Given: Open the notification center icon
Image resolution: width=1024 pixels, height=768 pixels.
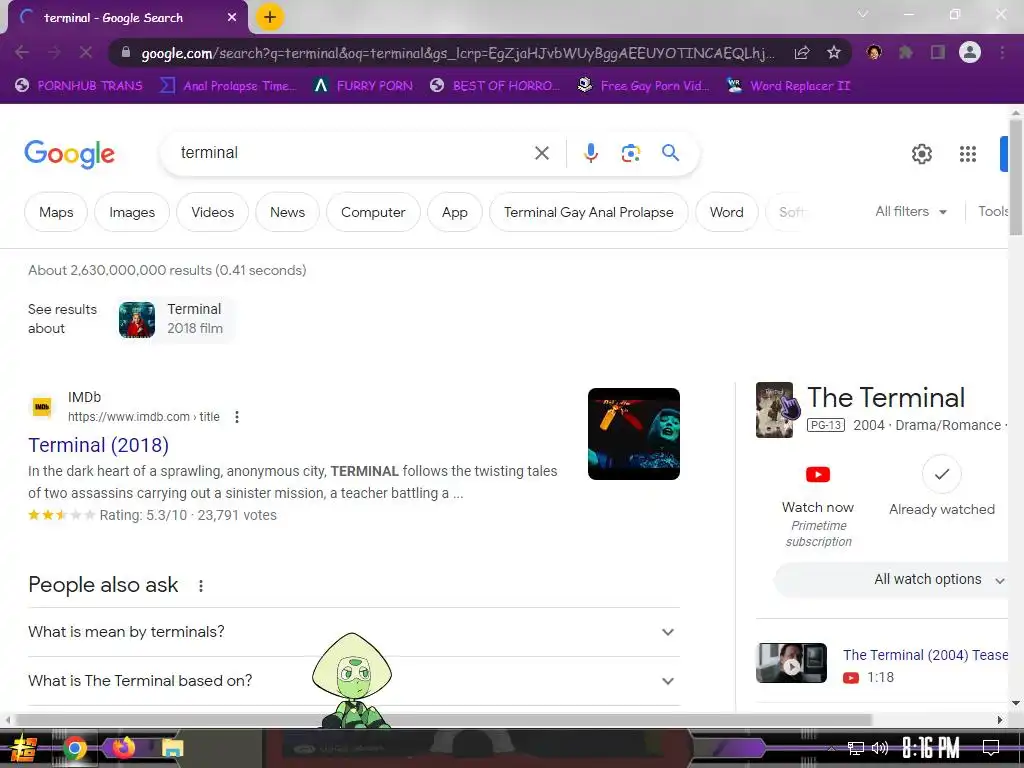Looking at the screenshot, I should [991, 748].
